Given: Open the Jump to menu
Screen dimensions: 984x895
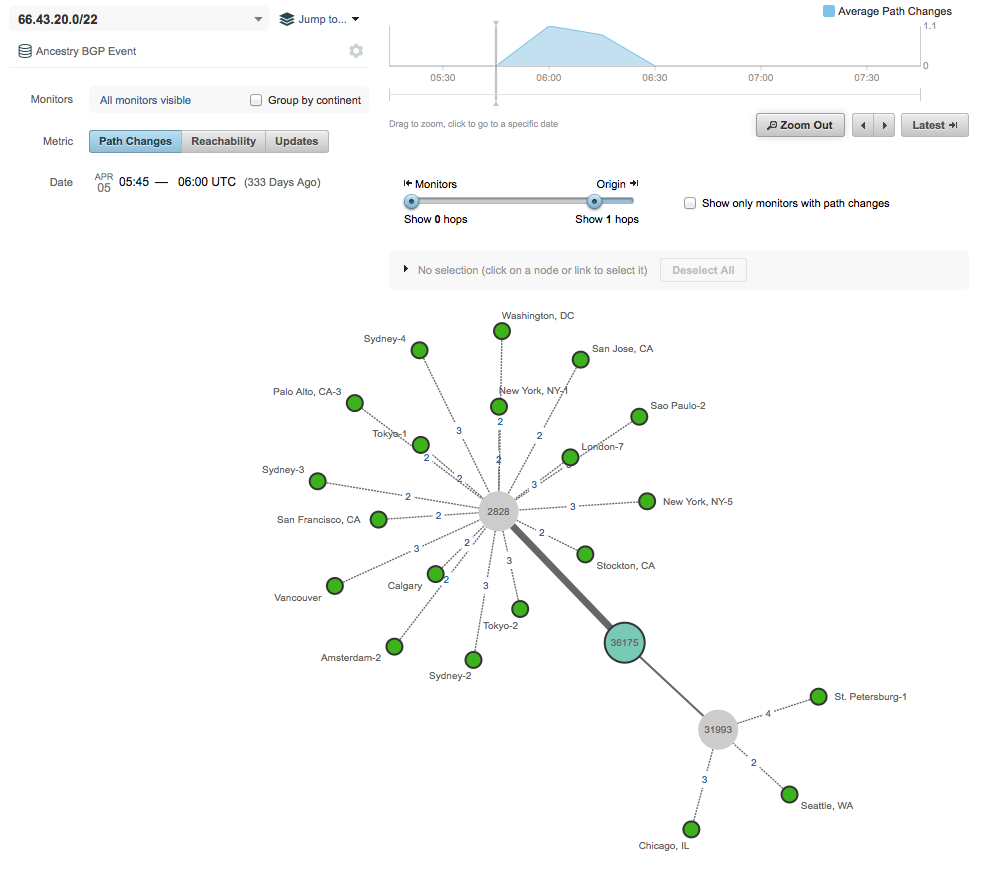Looking at the screenshot, I should pos(320,19).
